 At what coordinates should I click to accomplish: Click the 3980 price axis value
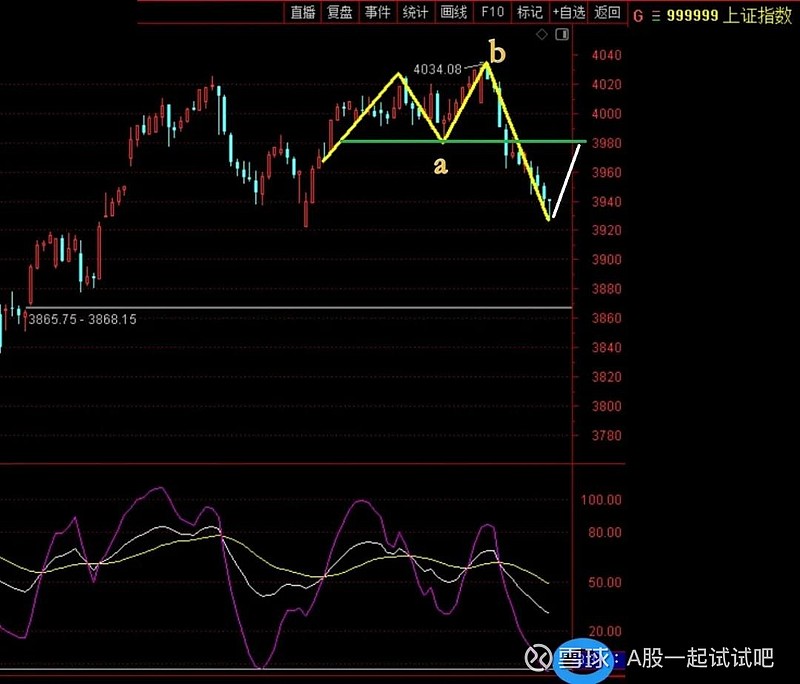606,143
